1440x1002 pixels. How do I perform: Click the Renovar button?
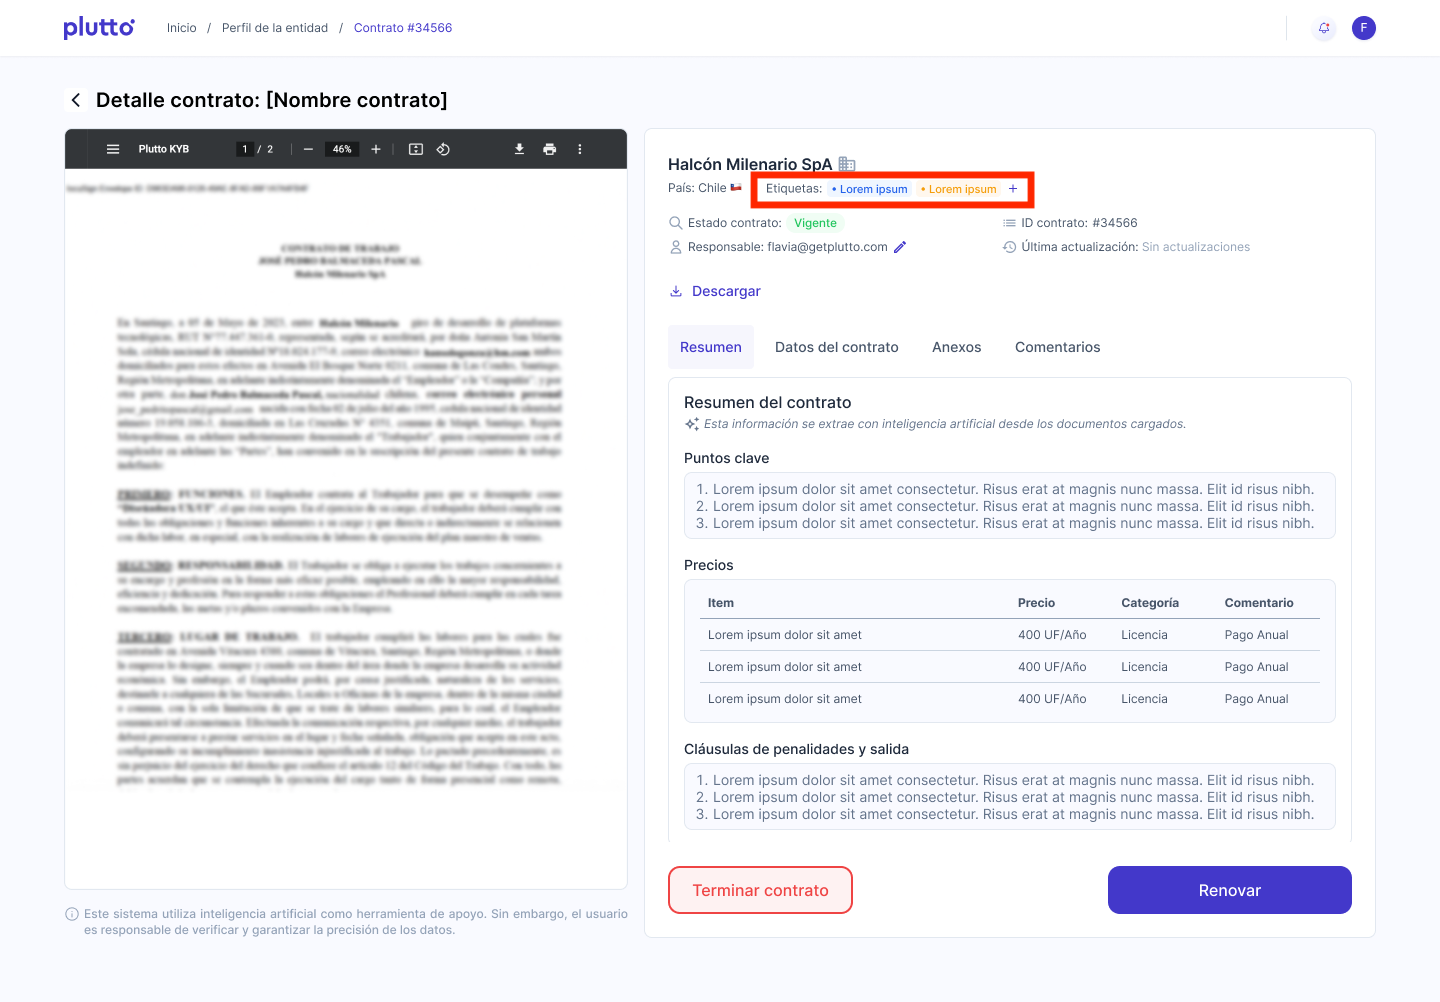[1230, 890]
